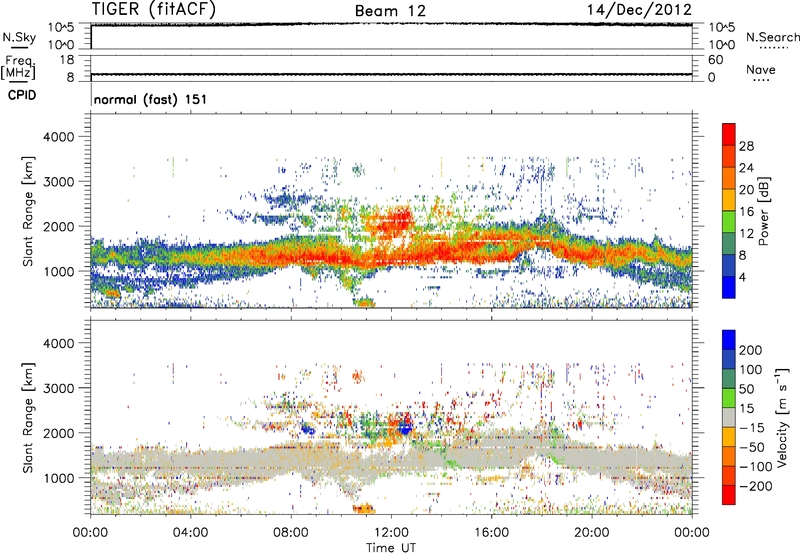Click '4000' on the power panel range axis
This screenshot has width=800, height=554.
(59, 137)
